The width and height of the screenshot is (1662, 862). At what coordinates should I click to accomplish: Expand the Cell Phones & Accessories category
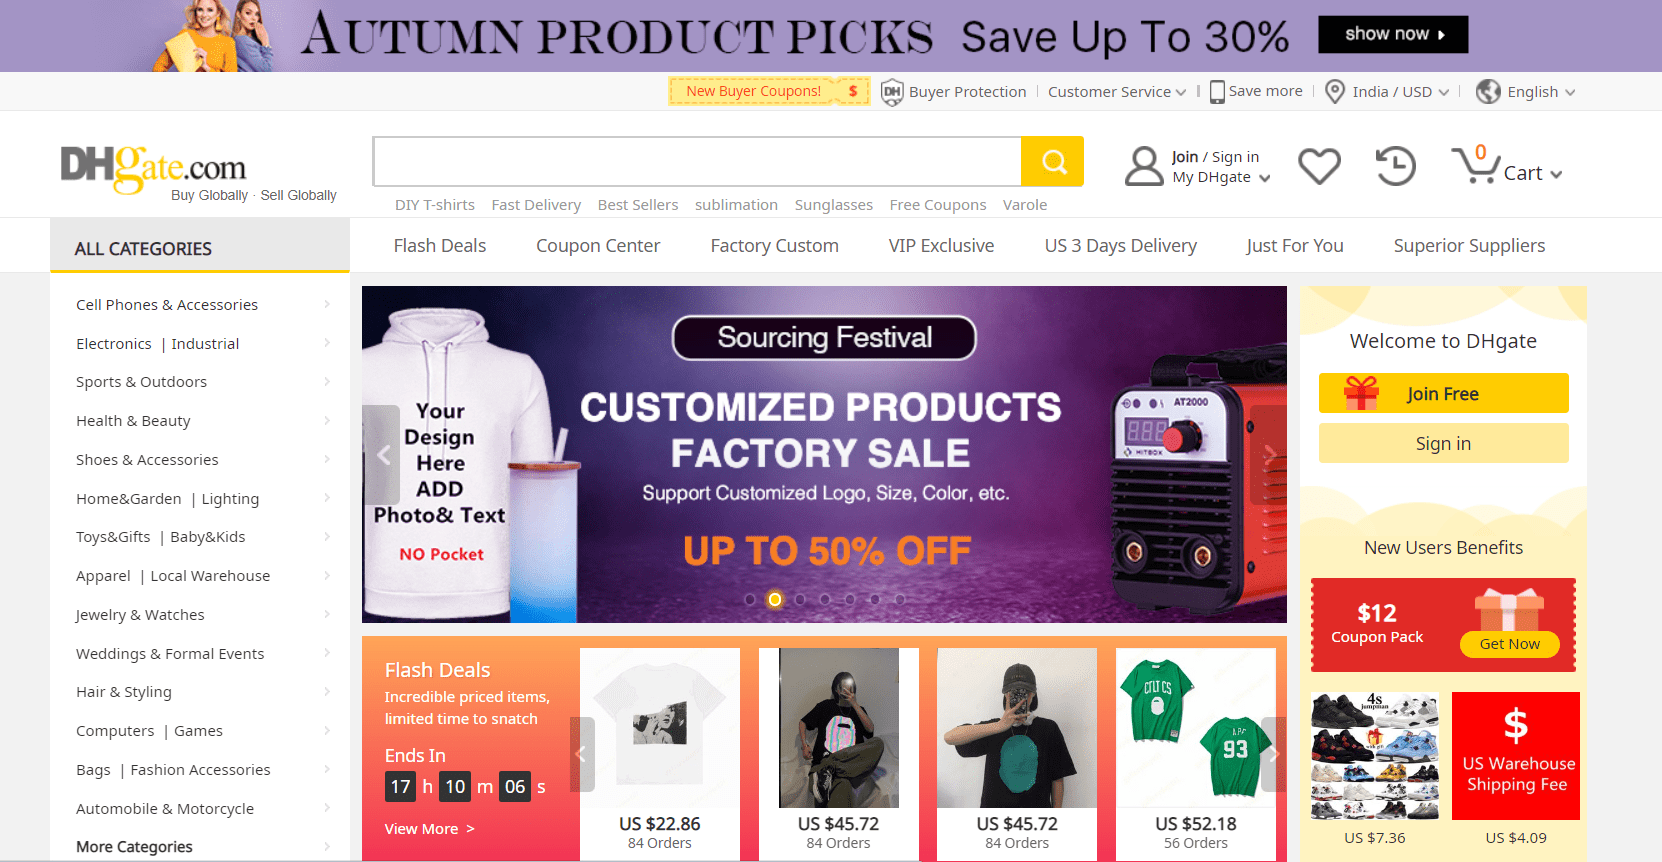(203, 304)
